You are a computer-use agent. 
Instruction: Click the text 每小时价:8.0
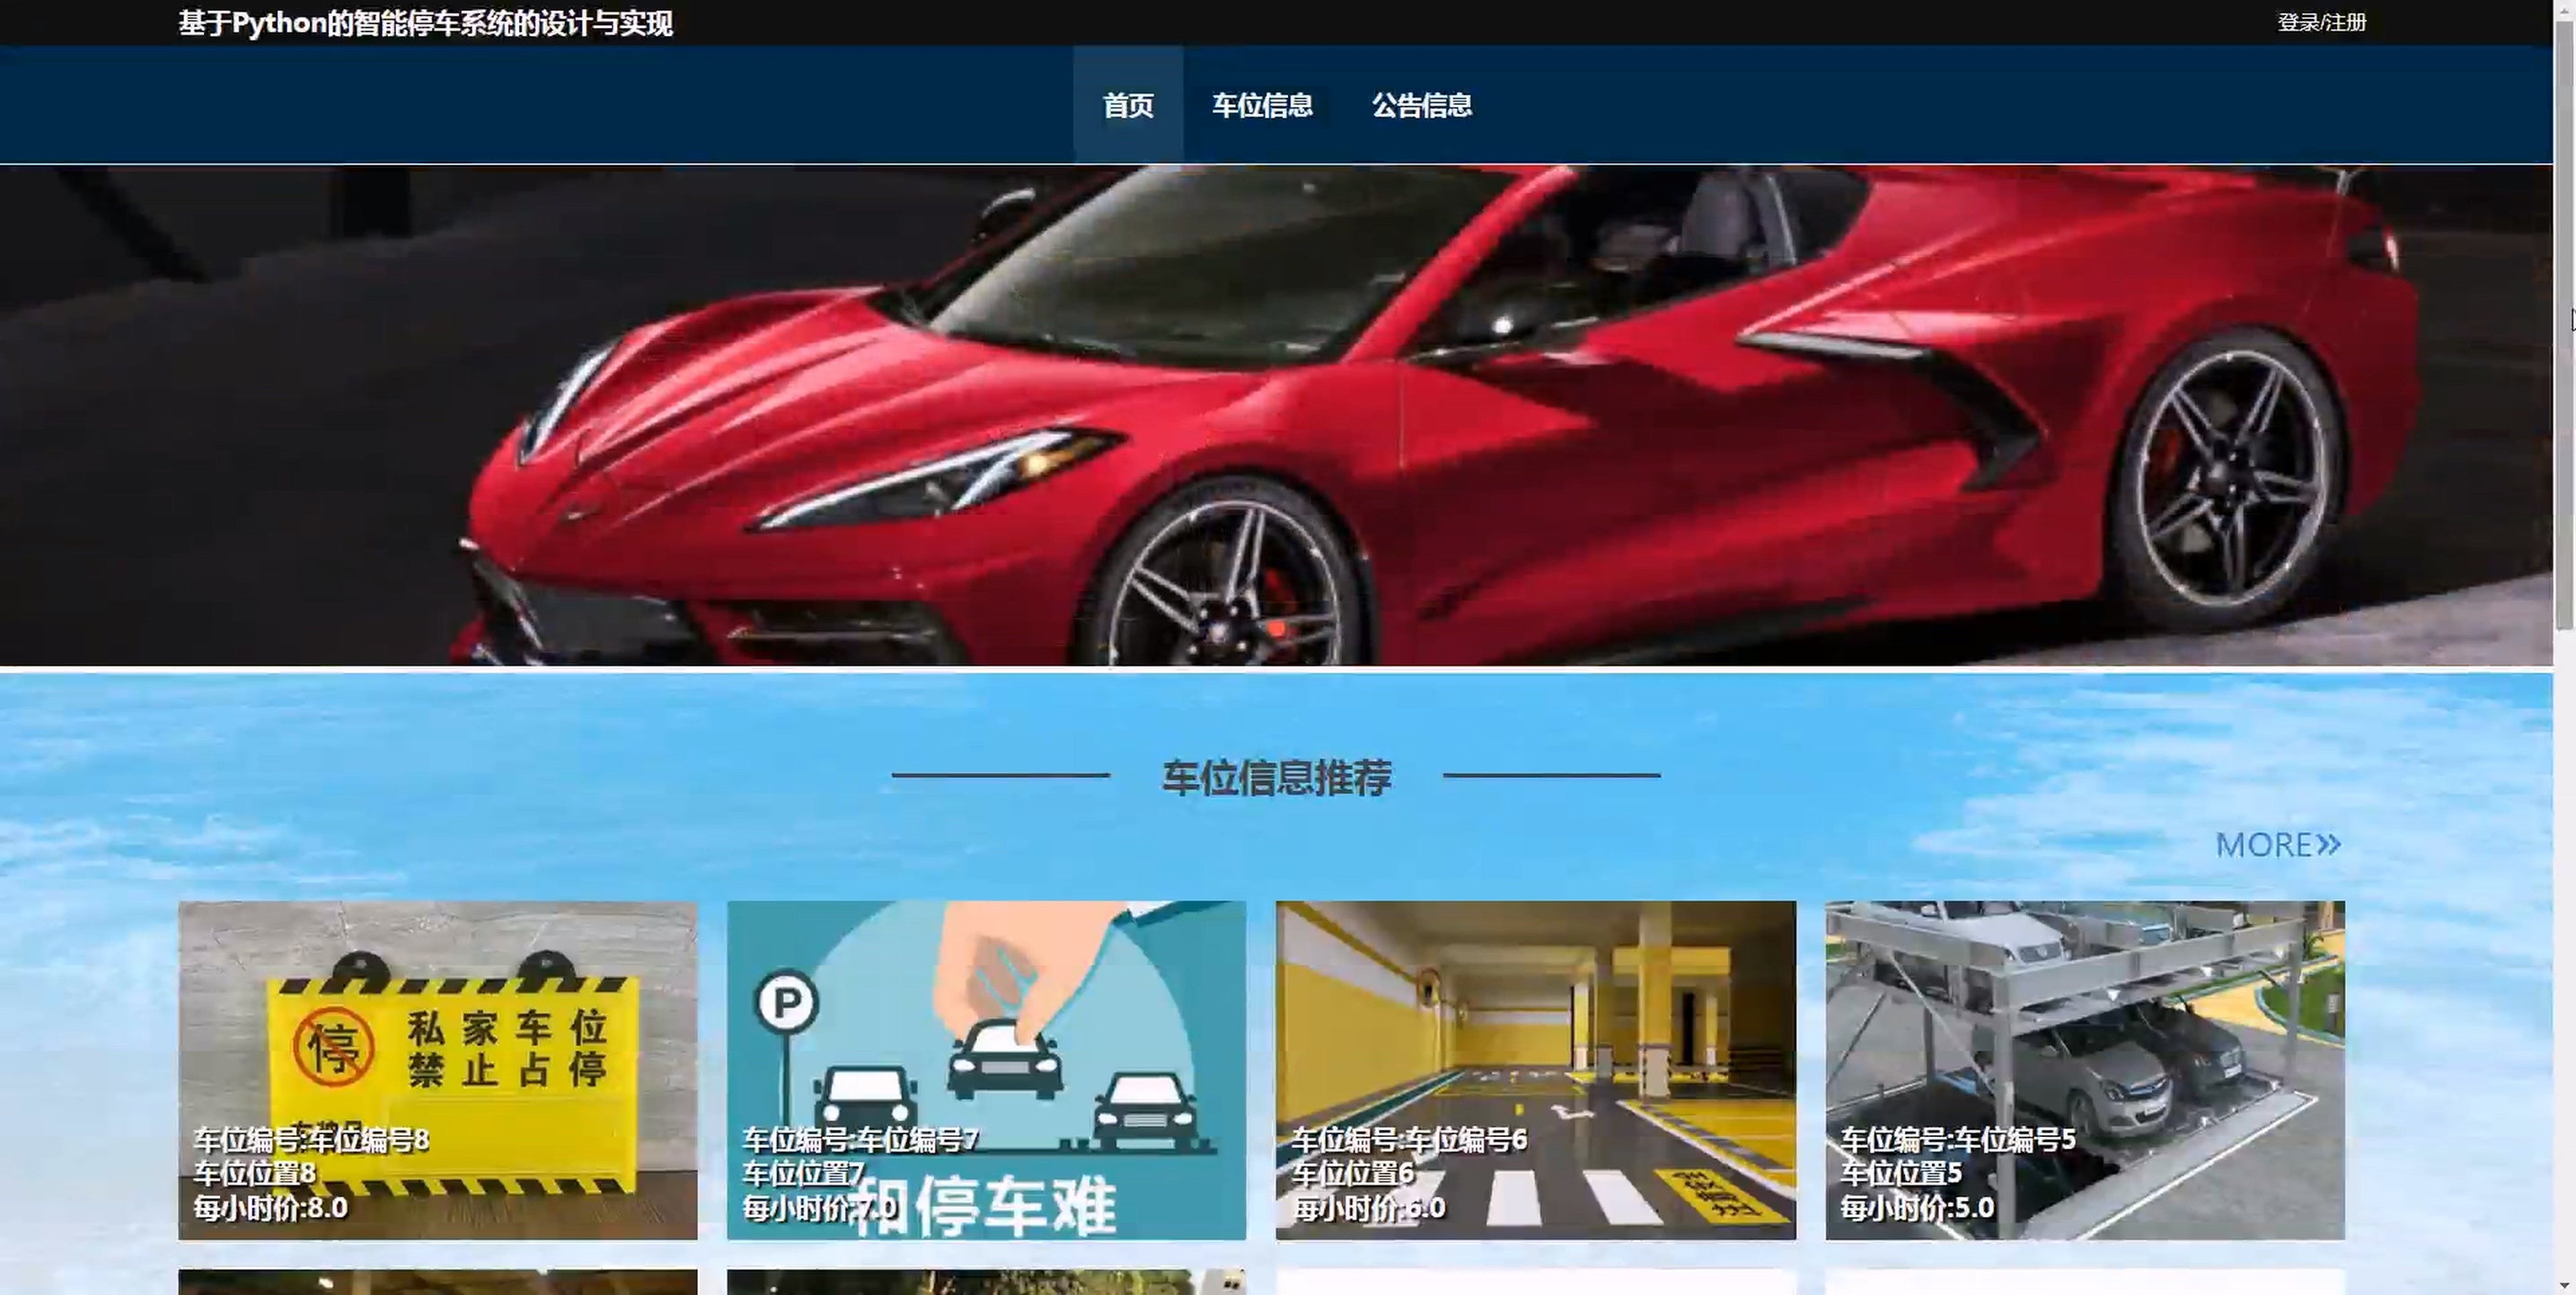pos(270,1208)
